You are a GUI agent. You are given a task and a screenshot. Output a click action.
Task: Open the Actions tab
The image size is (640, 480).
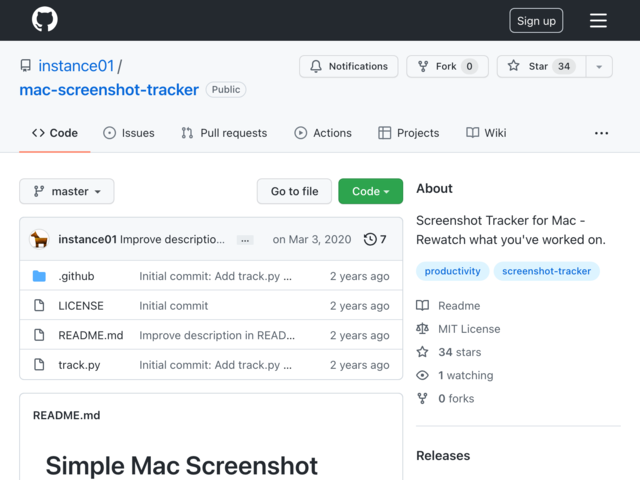322,133
